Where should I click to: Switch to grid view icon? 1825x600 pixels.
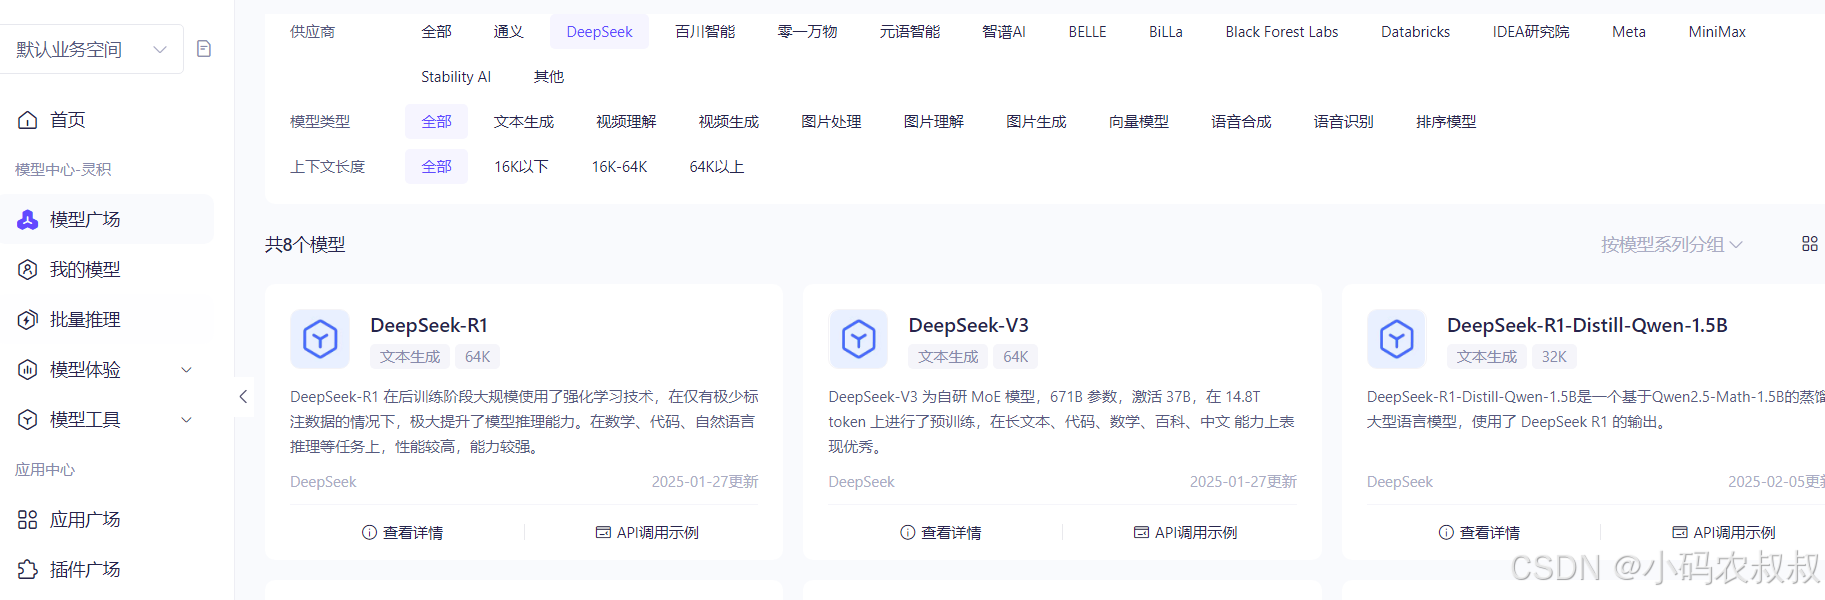click(x=1810, y=244)
